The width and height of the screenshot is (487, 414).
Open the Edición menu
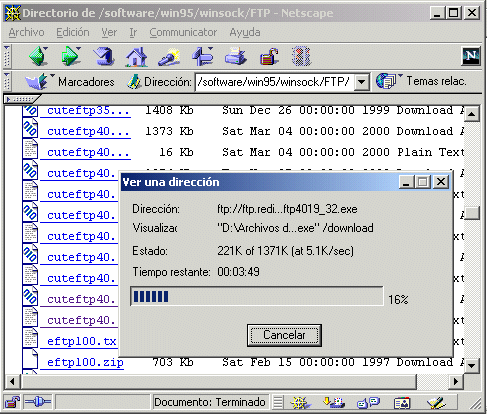73,32
